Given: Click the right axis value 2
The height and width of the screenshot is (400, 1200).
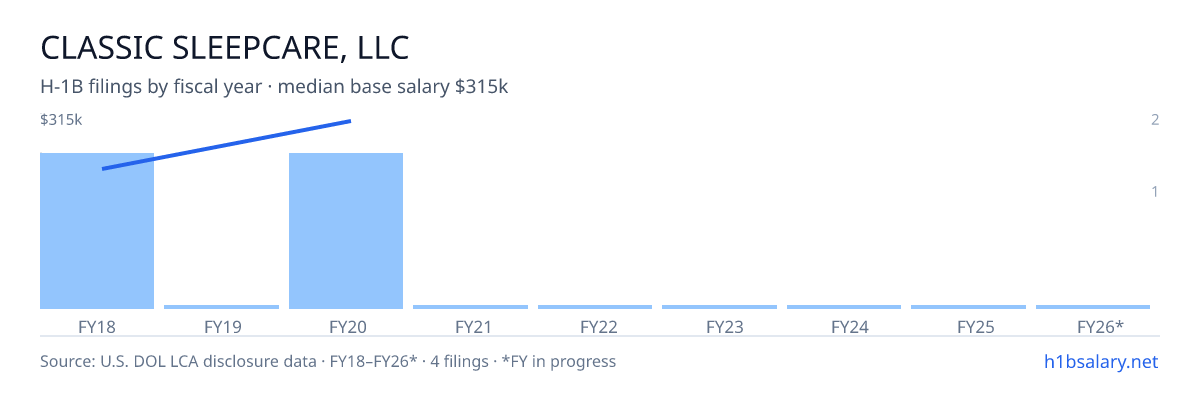Looking at the screenshot, I should click(1155, 120).
